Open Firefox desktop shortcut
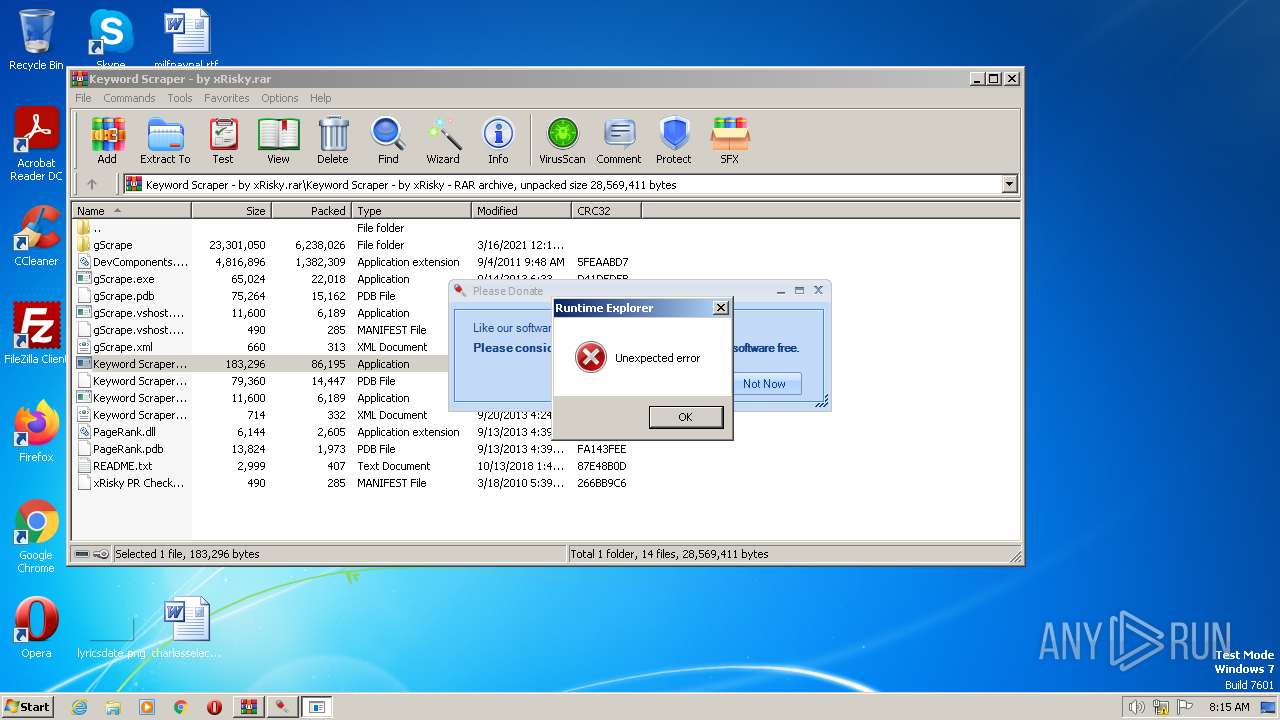1280x720 pixels. click(x=36, y=432)
